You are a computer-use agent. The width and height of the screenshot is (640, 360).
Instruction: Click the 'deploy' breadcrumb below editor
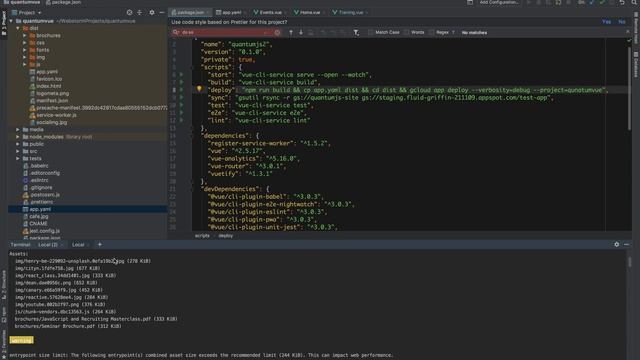click(x=226, y=236)
